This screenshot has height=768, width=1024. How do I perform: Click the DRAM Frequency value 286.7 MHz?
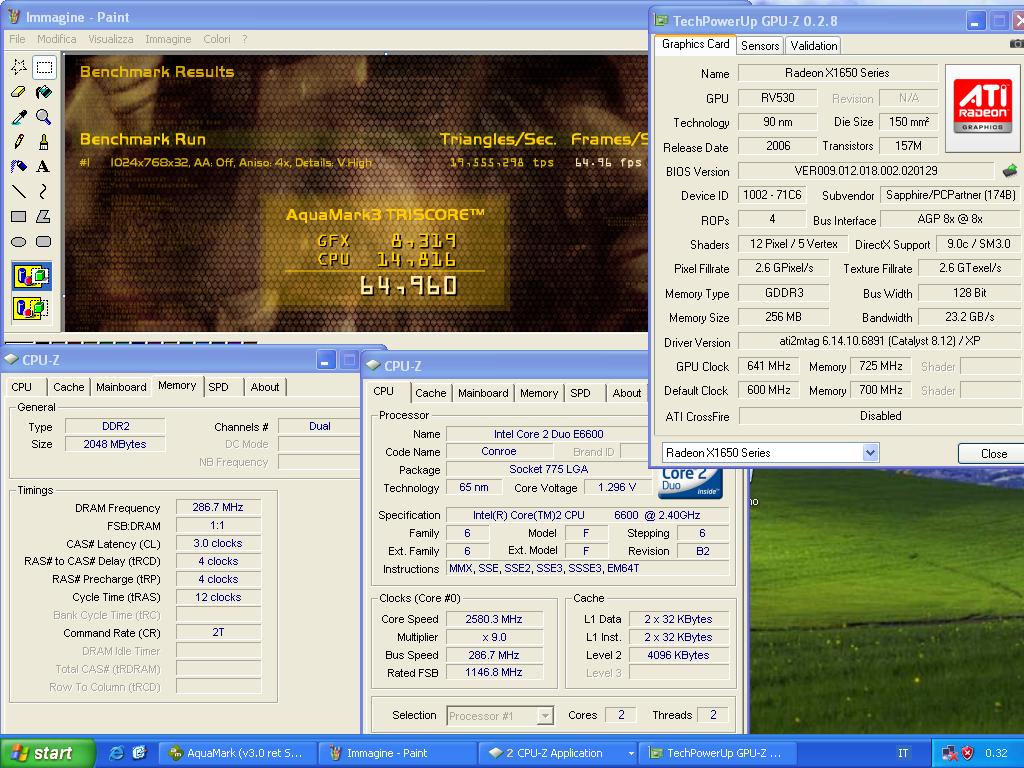218,507
